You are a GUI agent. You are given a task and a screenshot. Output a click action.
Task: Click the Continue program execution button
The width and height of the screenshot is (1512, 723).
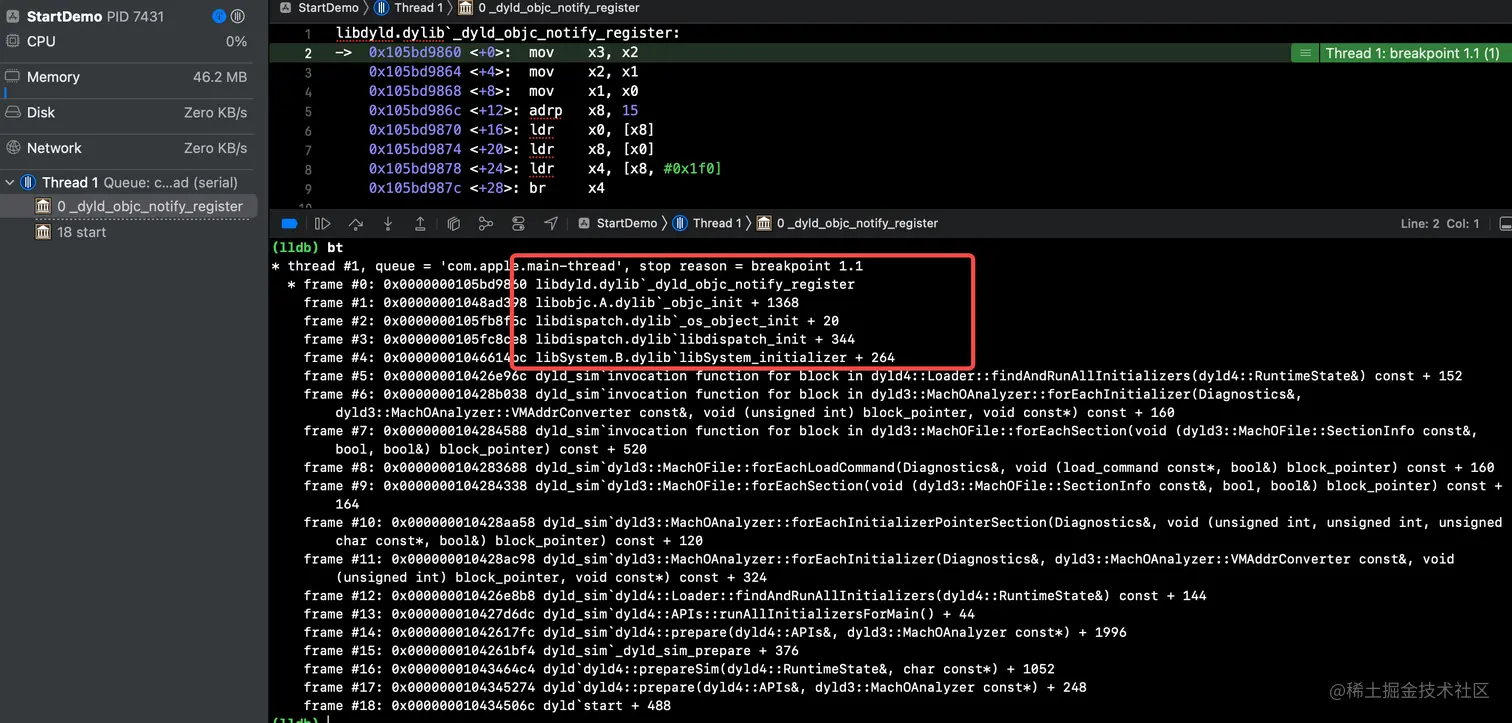(x=323, y=224)
